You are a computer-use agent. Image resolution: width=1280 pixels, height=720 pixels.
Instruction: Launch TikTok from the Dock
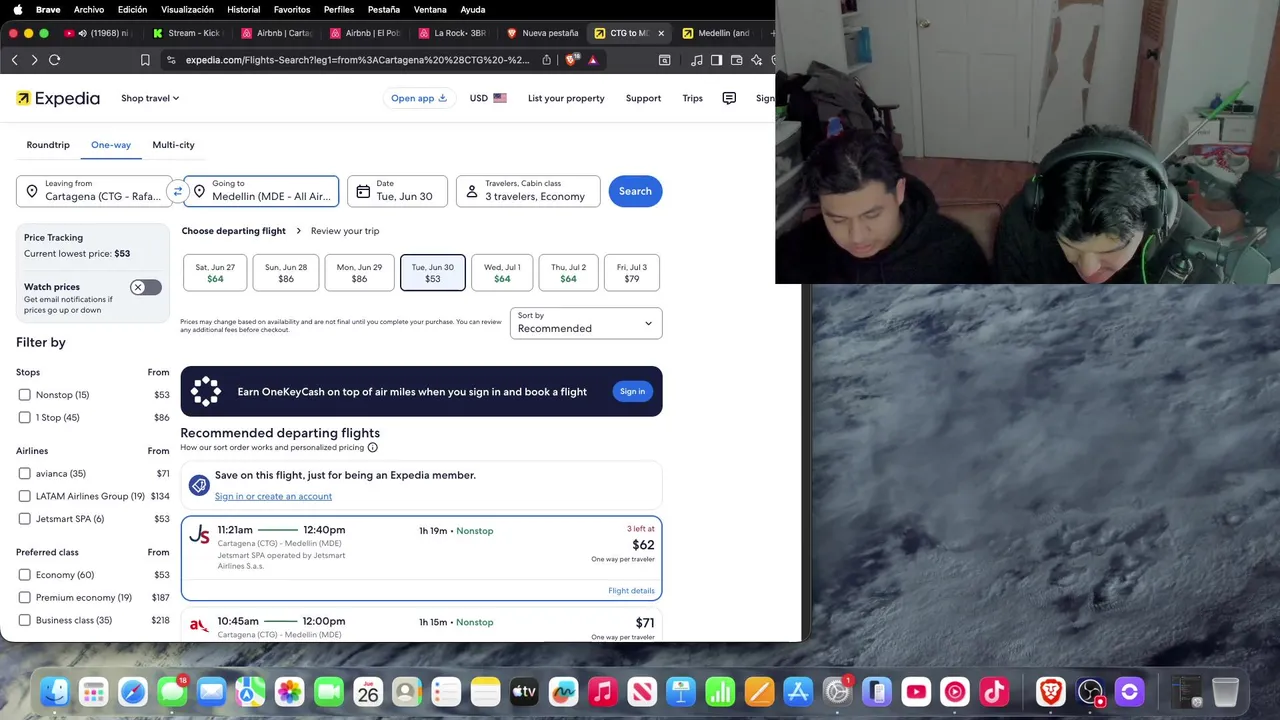coord(994,691)
